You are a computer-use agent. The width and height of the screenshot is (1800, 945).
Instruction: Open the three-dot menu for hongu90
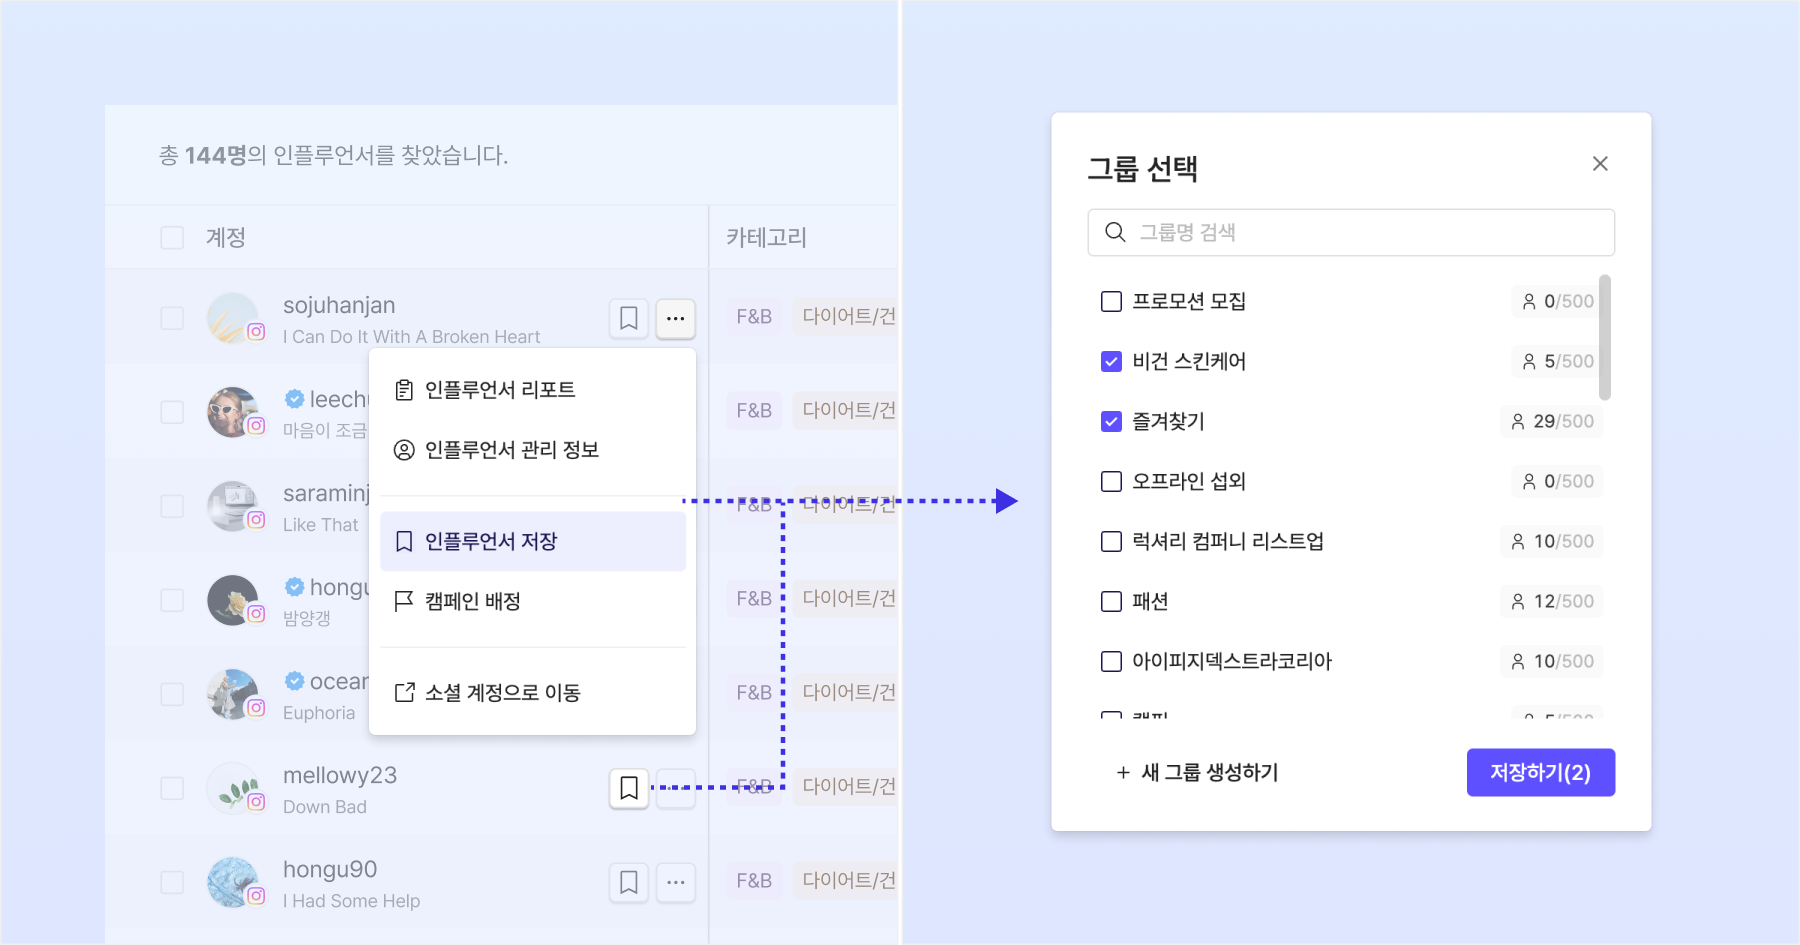[x=676, y=882]
